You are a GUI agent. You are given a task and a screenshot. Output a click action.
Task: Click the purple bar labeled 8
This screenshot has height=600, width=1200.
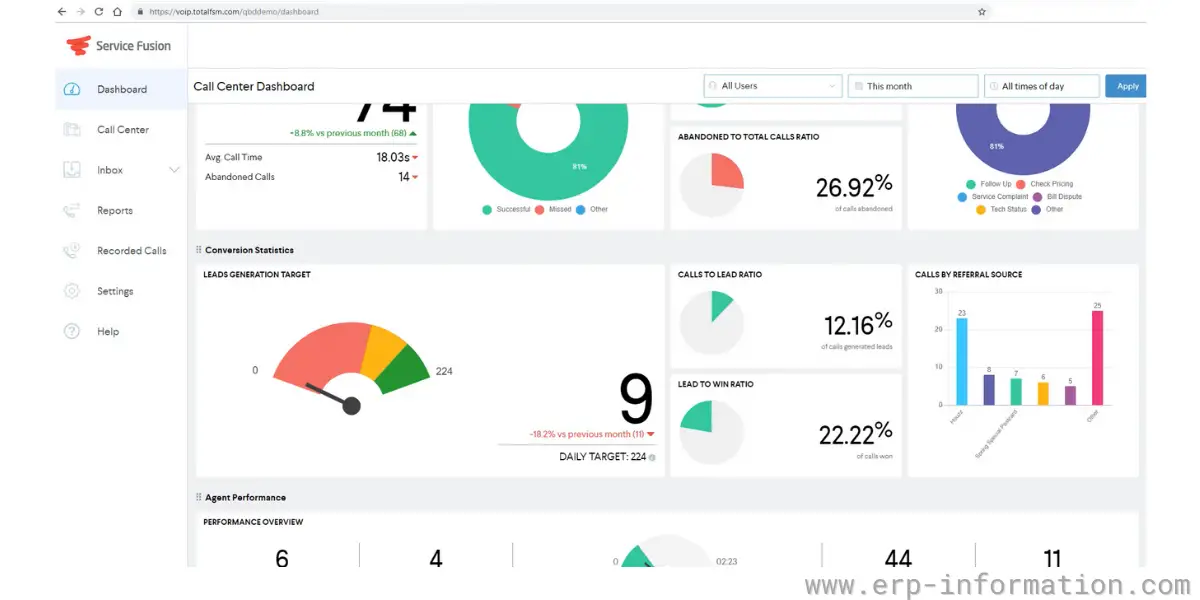coord(989,389)
